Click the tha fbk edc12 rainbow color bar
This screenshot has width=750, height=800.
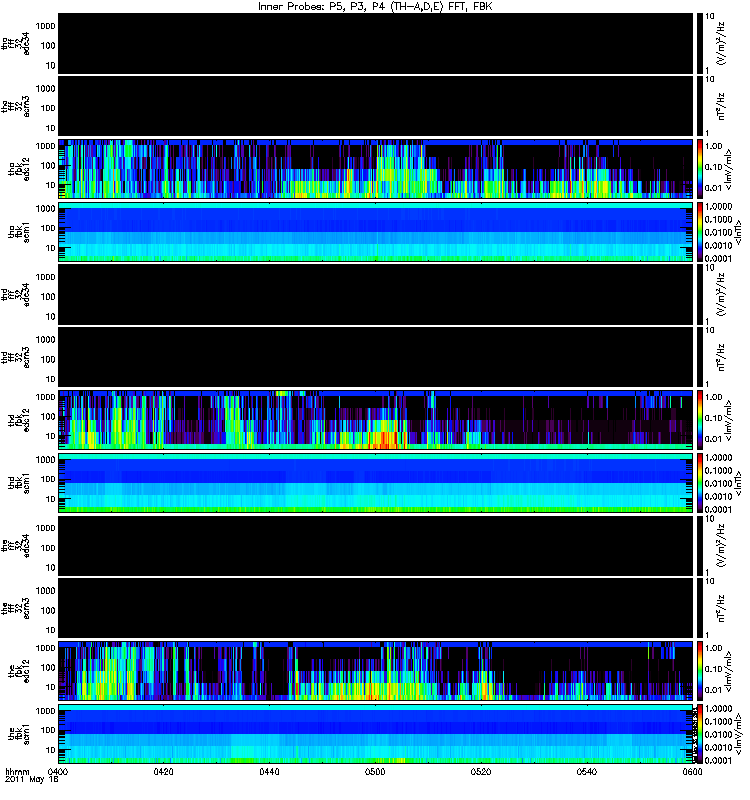(x=700, y=169)
